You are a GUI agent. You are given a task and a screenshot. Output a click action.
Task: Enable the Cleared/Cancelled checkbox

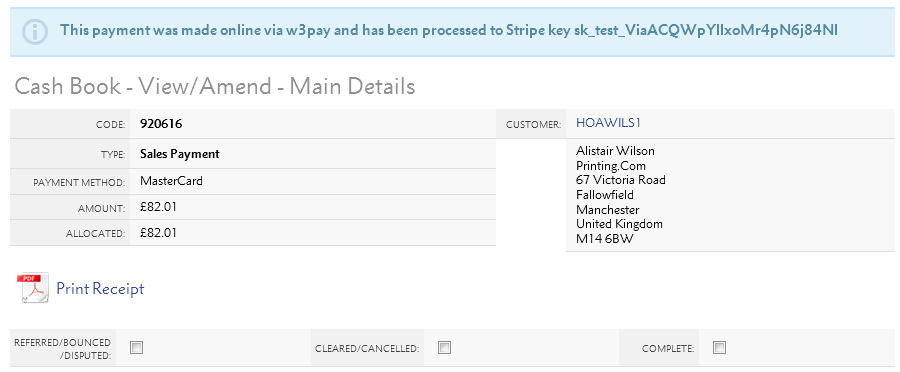(444, 347)
